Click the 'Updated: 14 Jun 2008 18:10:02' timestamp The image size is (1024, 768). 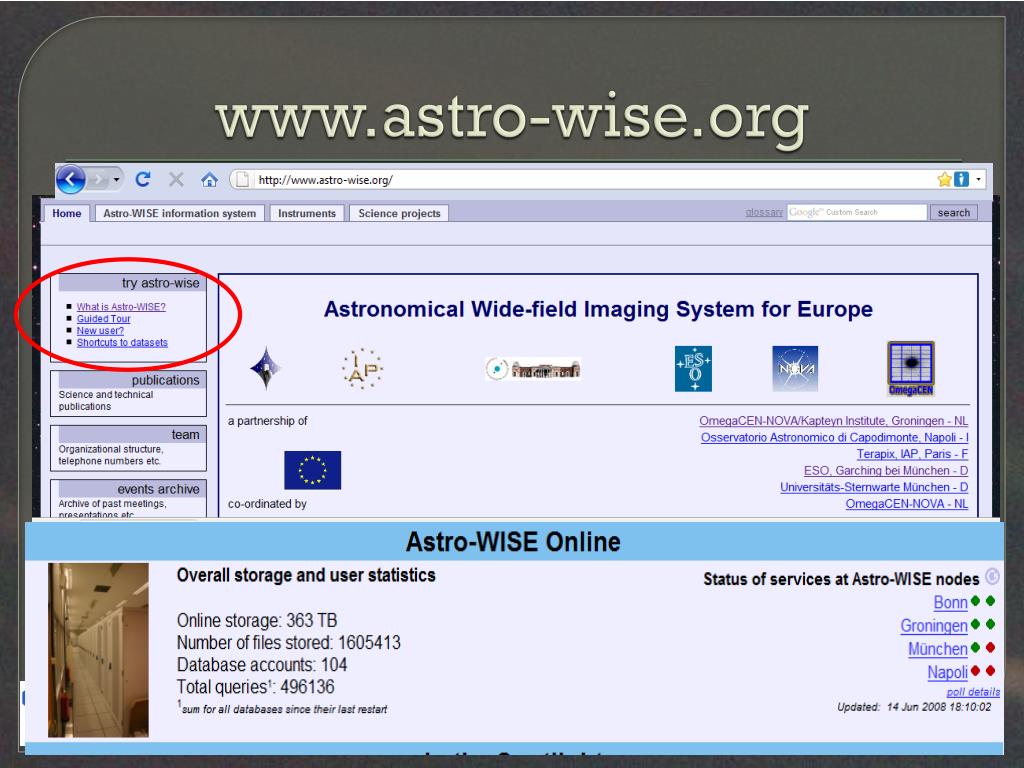tap(914, 707)
